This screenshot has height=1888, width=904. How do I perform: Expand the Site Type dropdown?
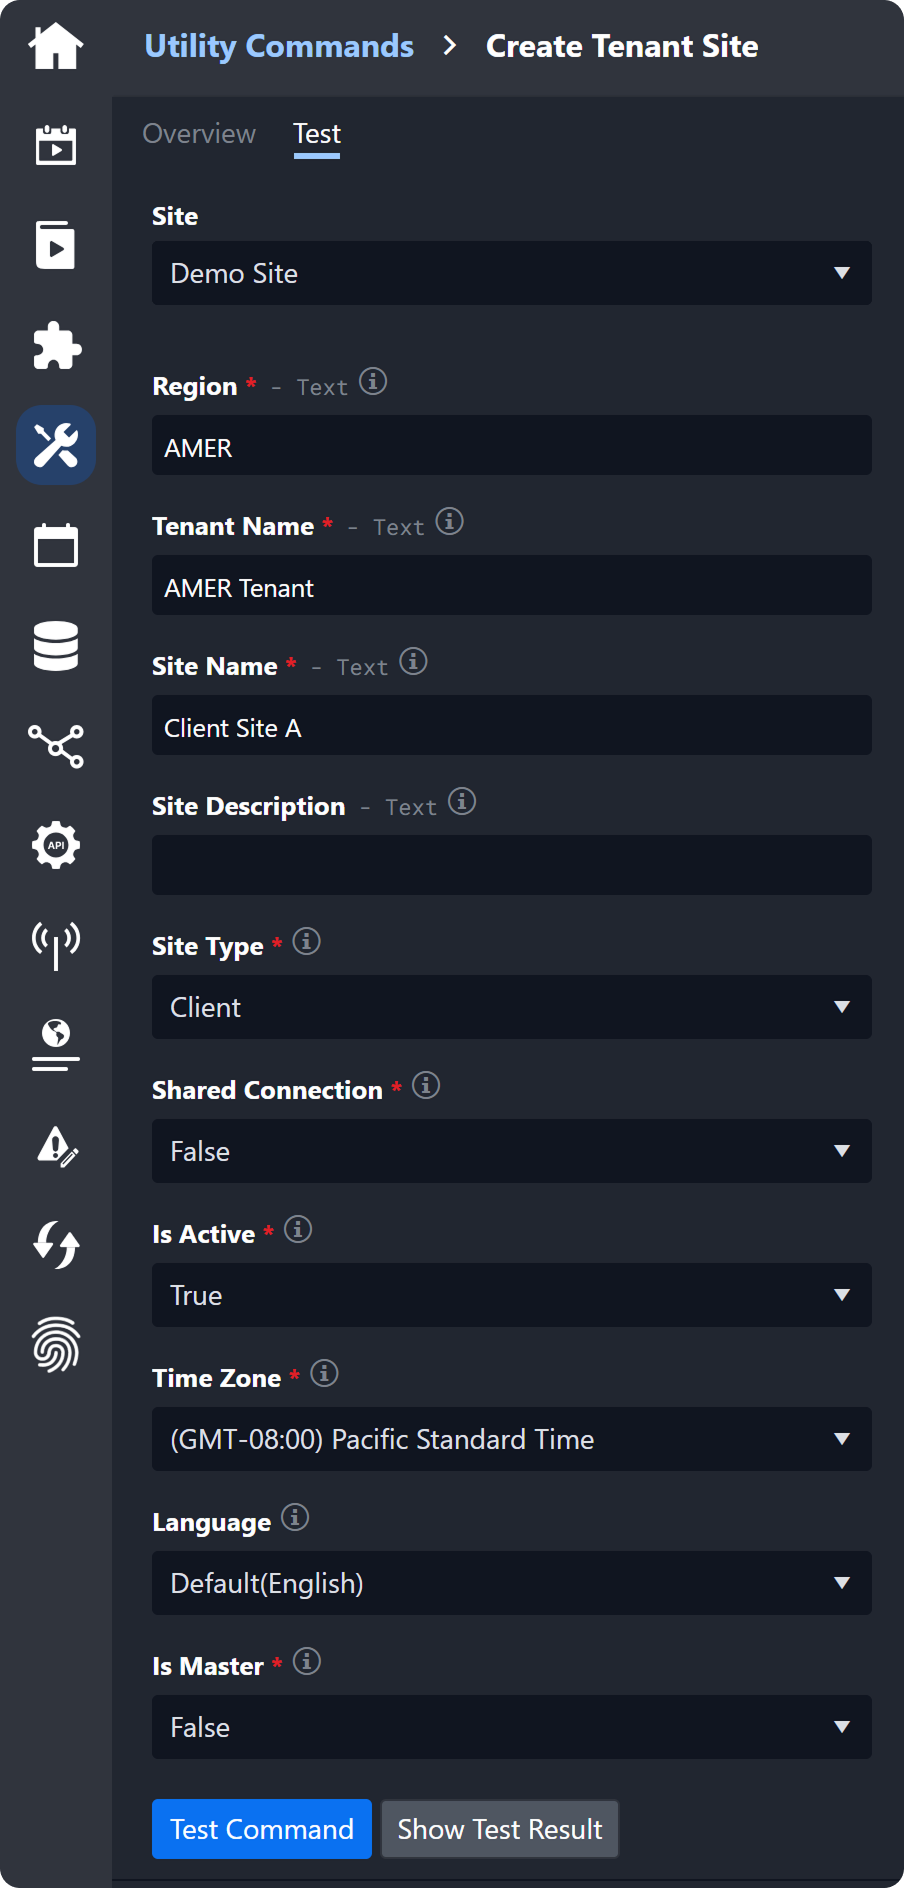pos(511,1007)
